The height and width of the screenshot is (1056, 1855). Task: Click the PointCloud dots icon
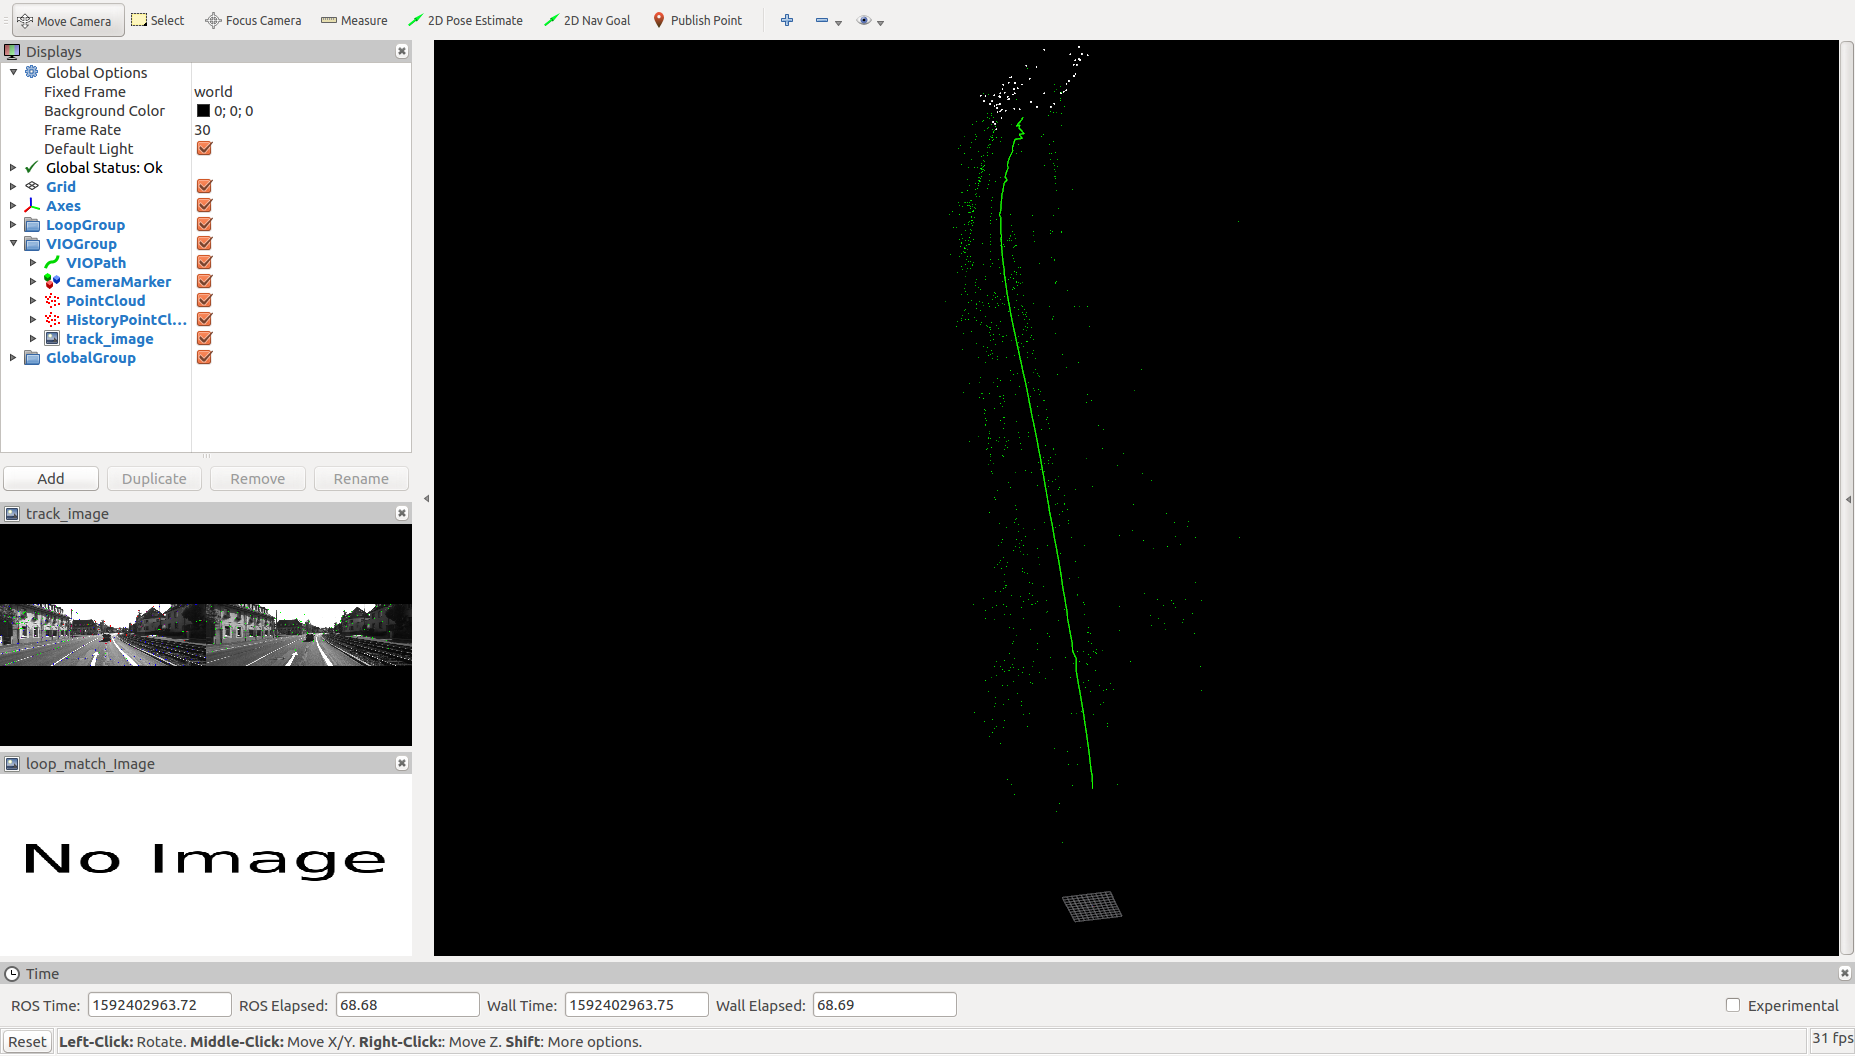pos(52,300)
